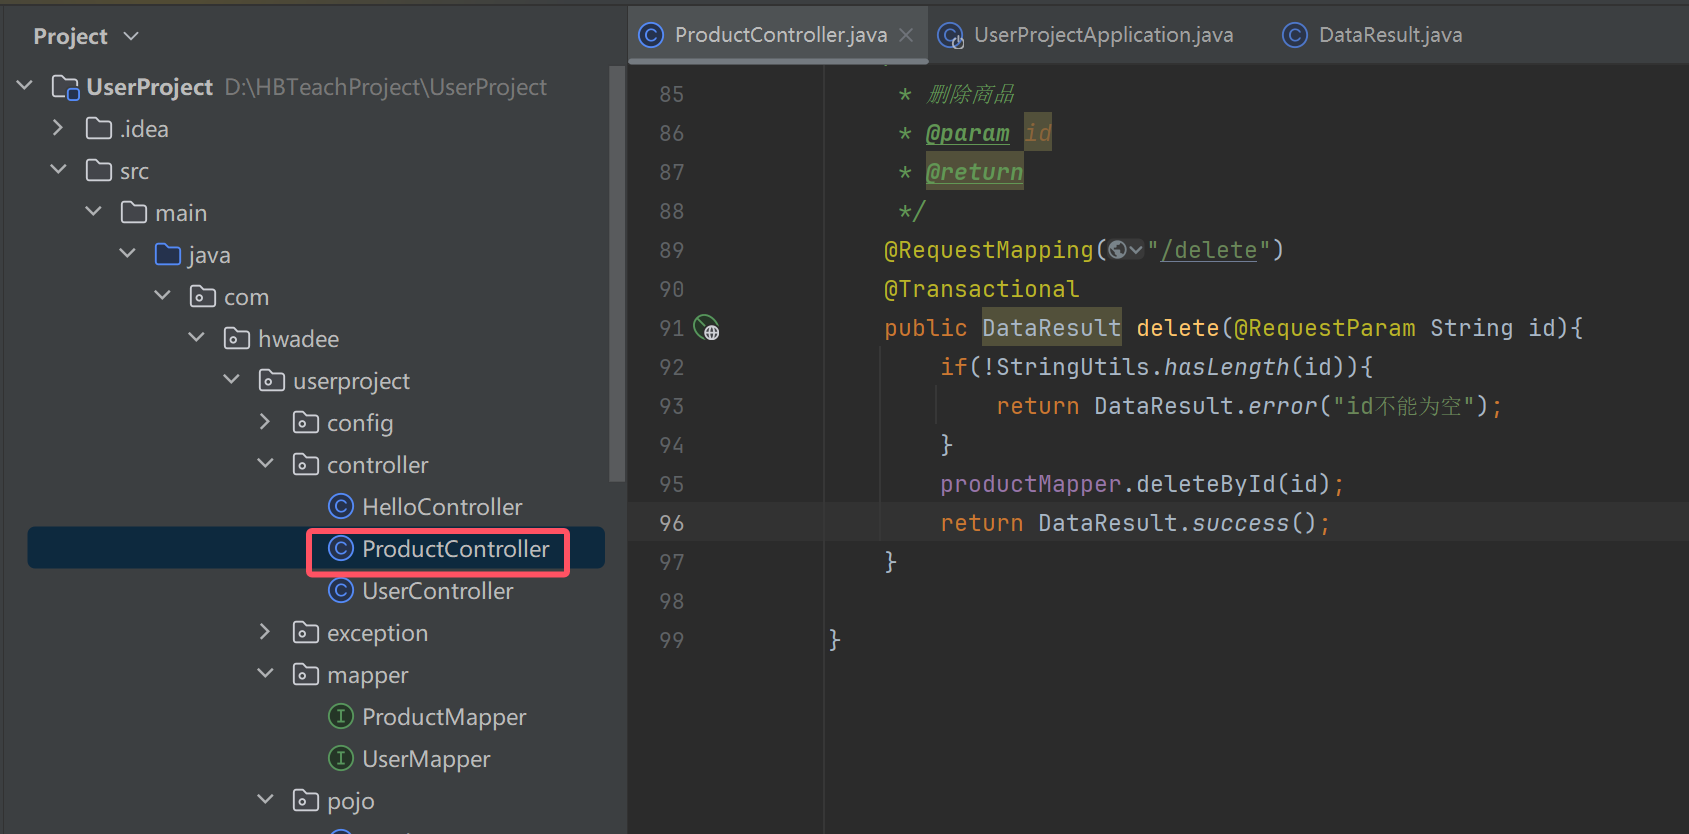
Task: Click the UserMapper interface icon
Action: coord(341,758)
